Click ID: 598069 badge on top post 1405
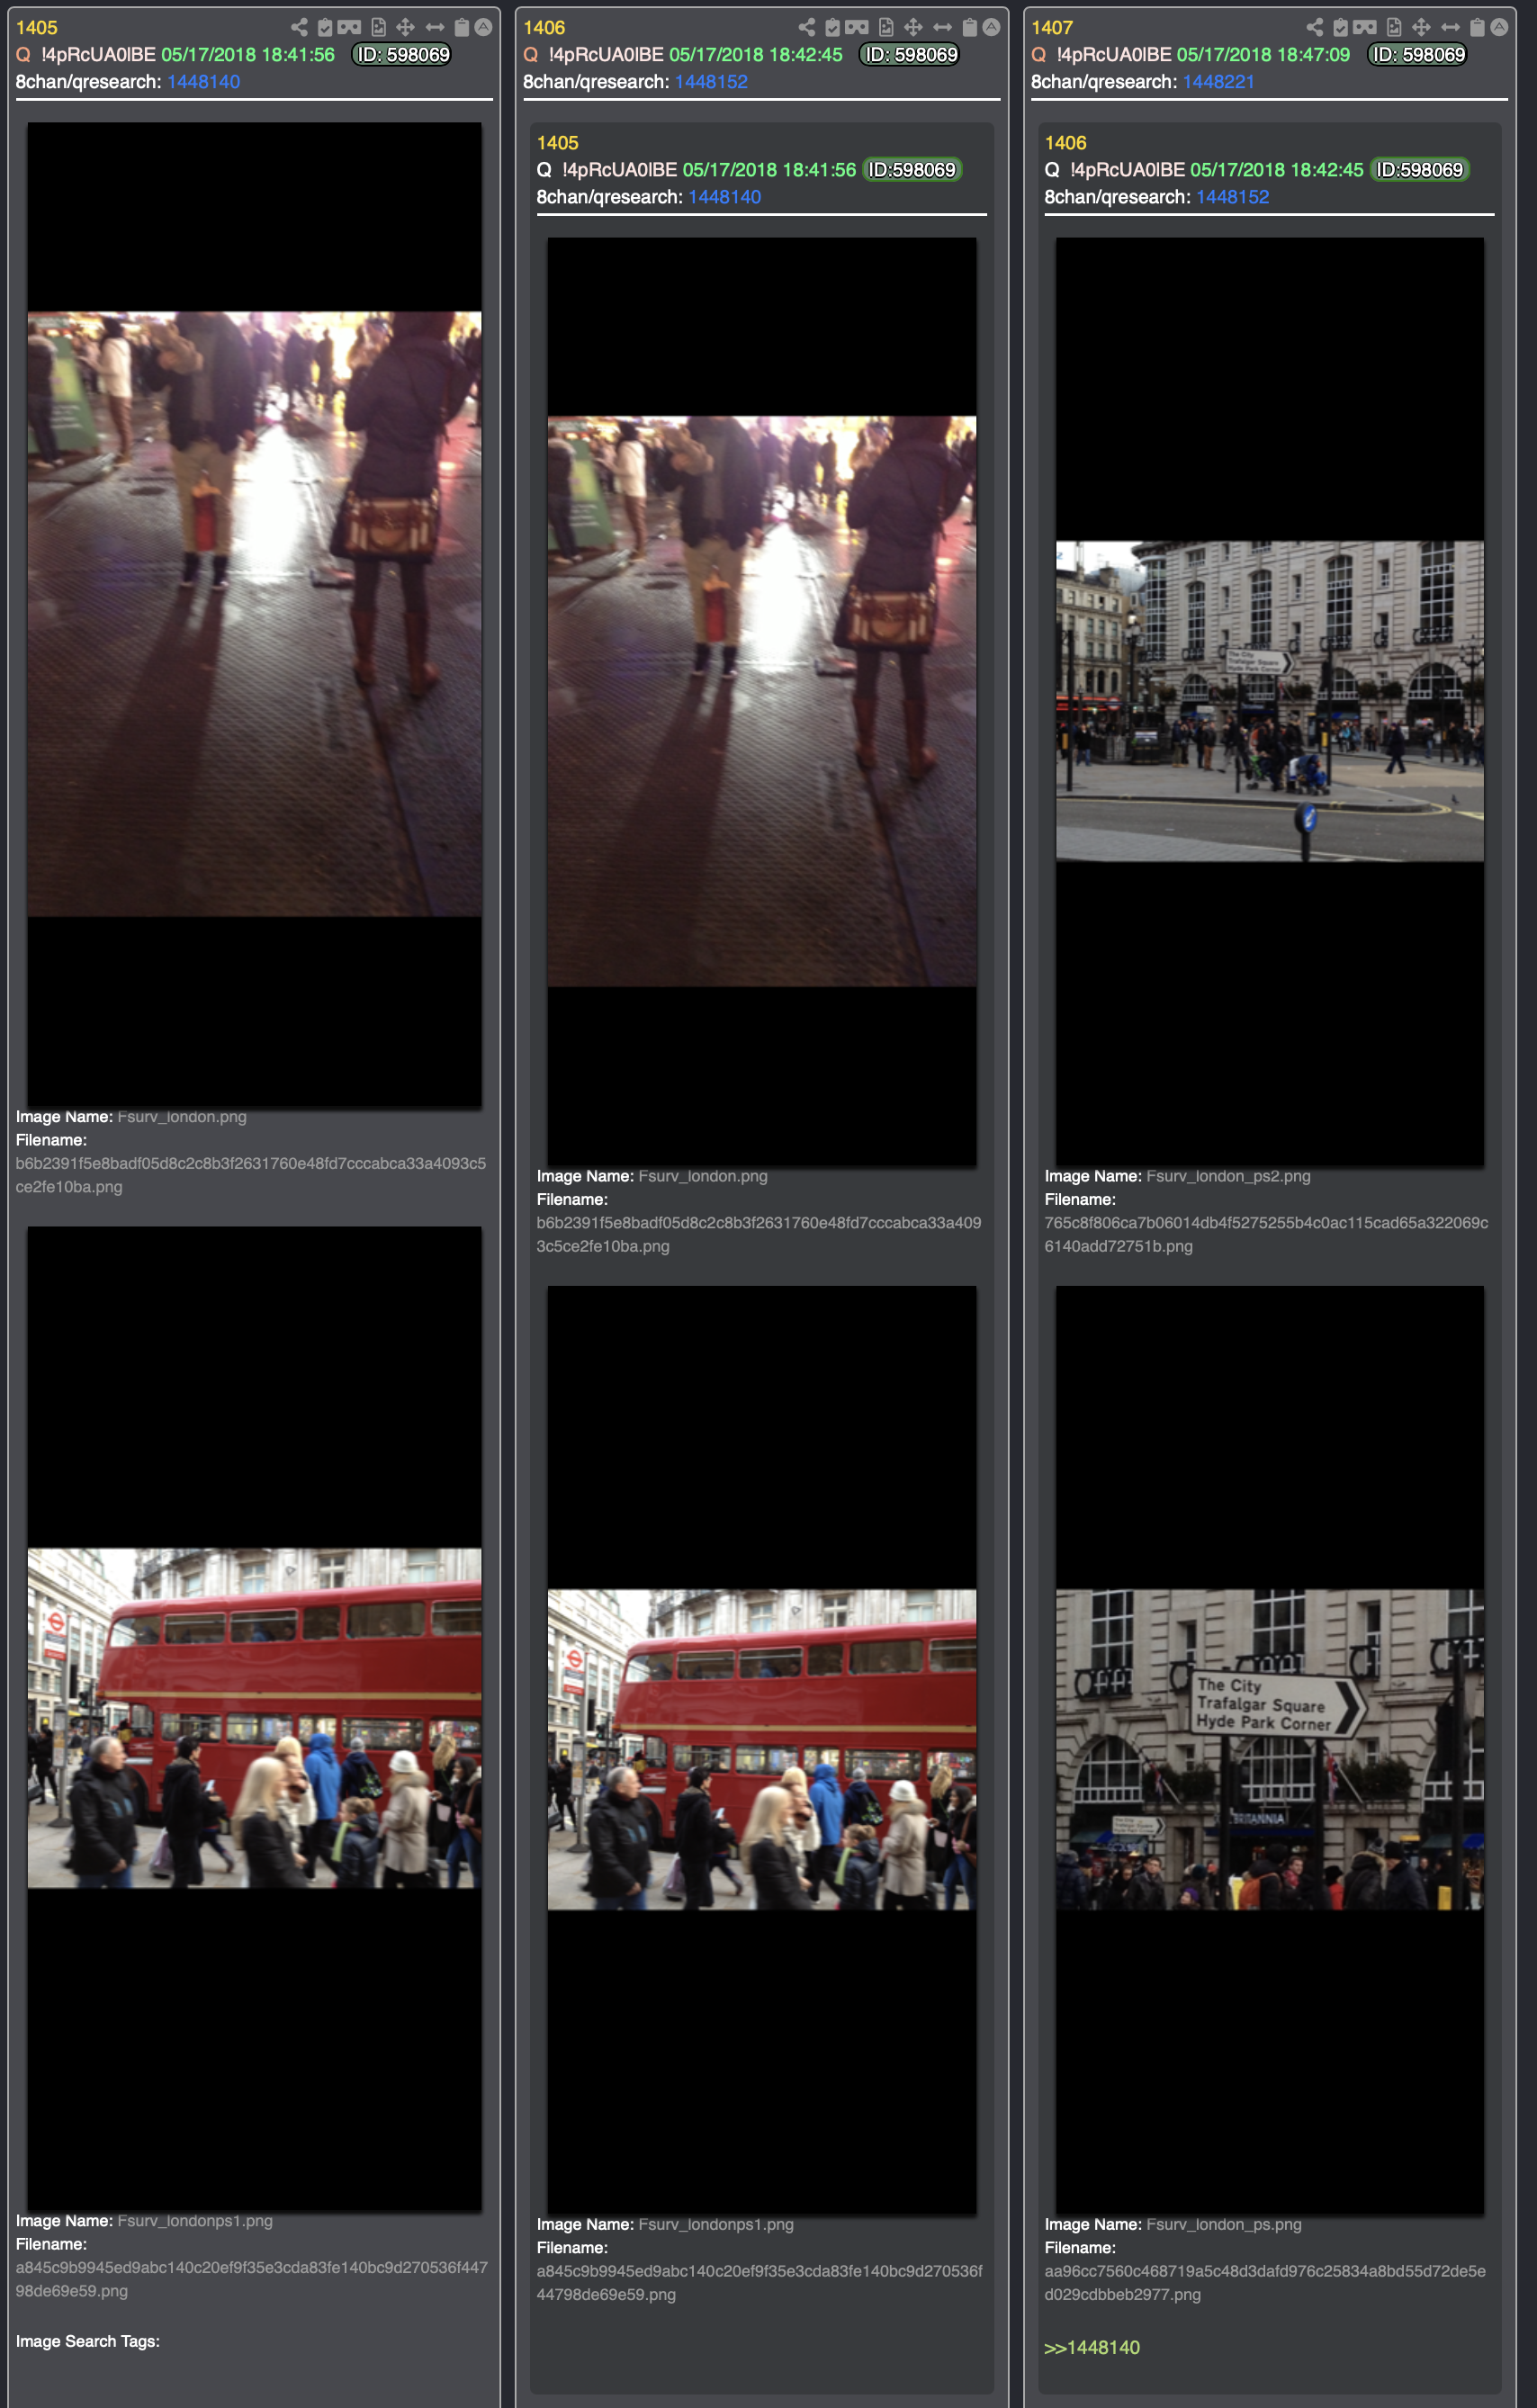This screenshot has height=2408, width=1537. [402, 54]
